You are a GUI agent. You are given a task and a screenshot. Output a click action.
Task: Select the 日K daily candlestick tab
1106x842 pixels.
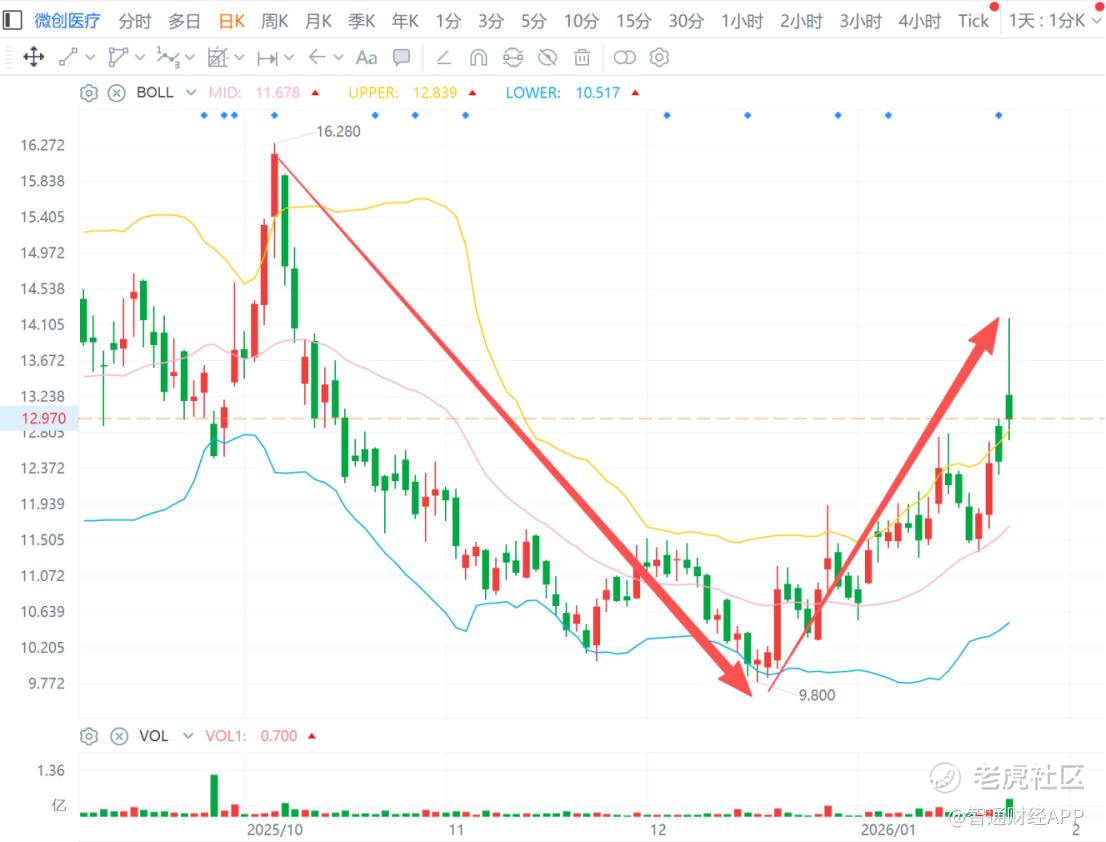tap(231, 21)
